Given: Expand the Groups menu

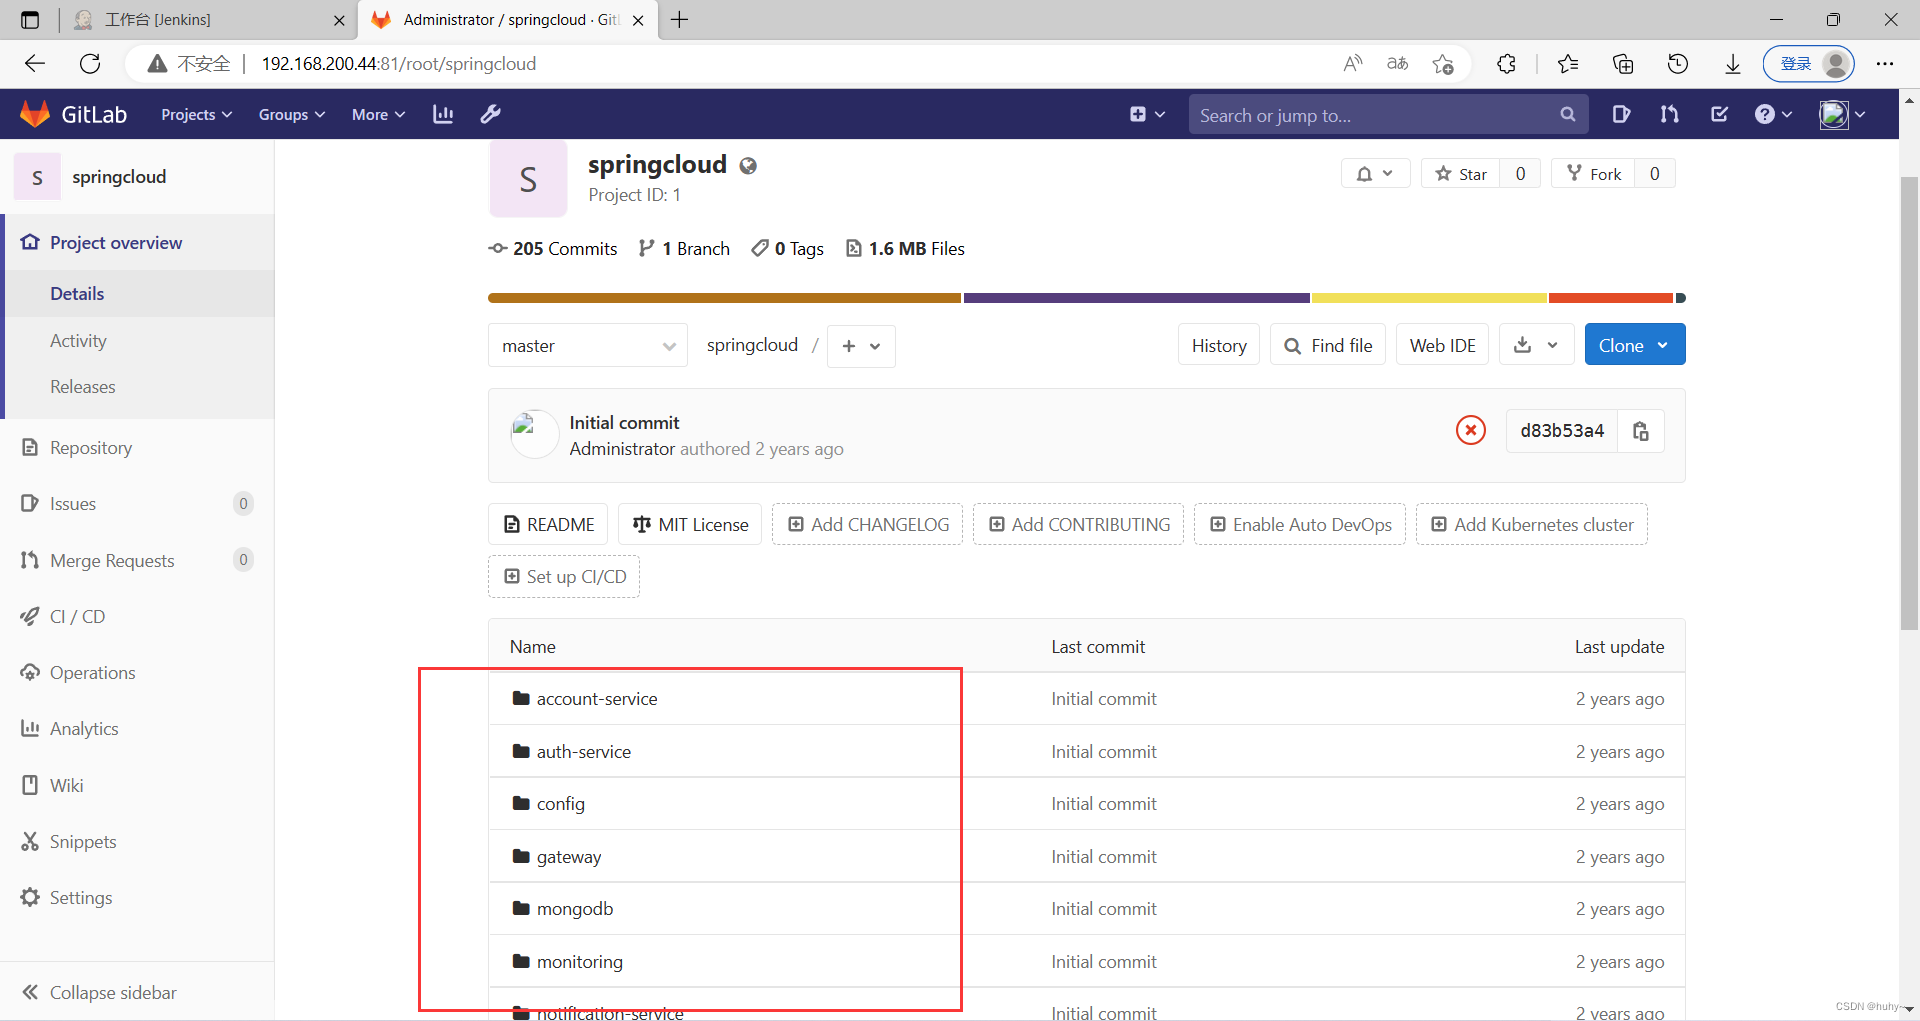Looking at the screenshot, I should (292, 115).
